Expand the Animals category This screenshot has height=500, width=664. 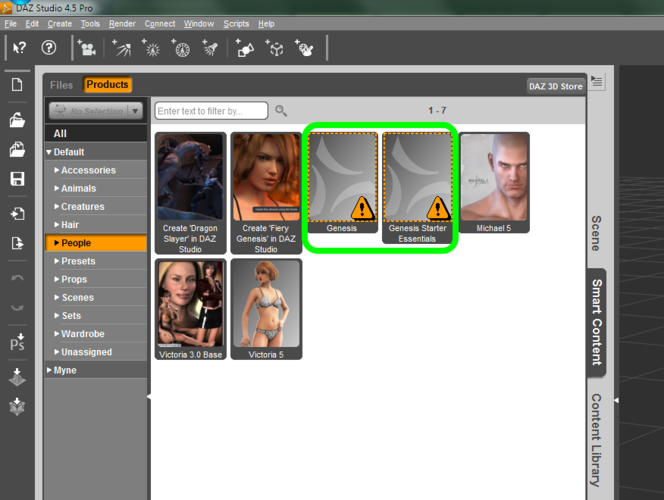coord(56,188)
